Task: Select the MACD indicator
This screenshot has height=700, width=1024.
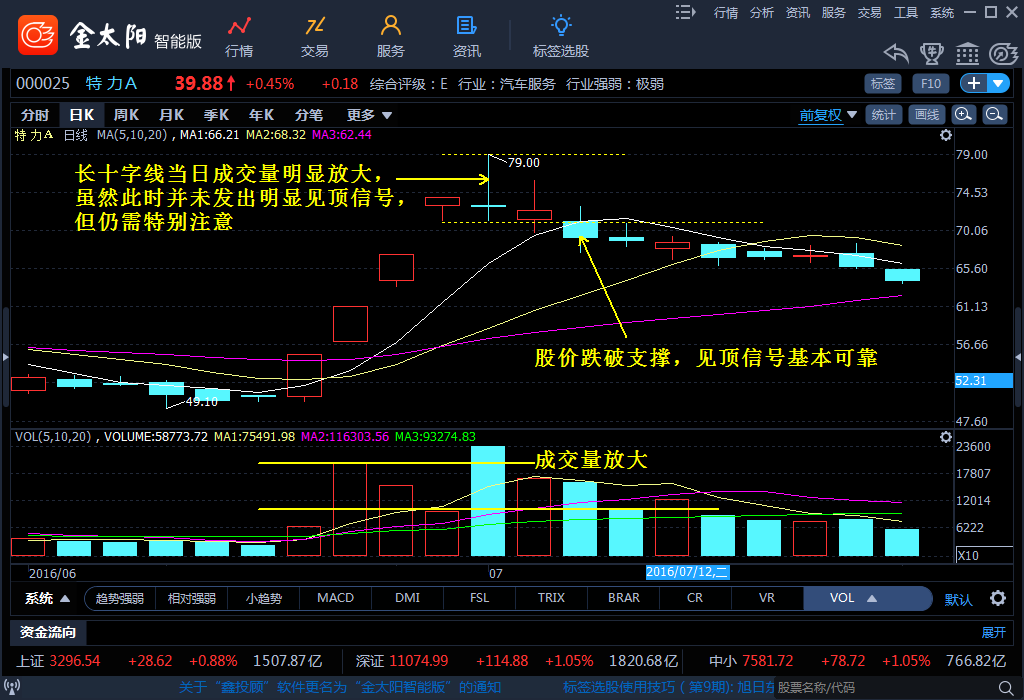Action: (336, 598)
